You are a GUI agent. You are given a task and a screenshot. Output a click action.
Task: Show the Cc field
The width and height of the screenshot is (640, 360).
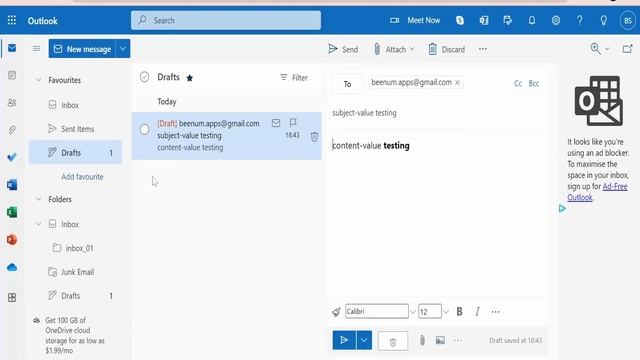tap(518, 83)
